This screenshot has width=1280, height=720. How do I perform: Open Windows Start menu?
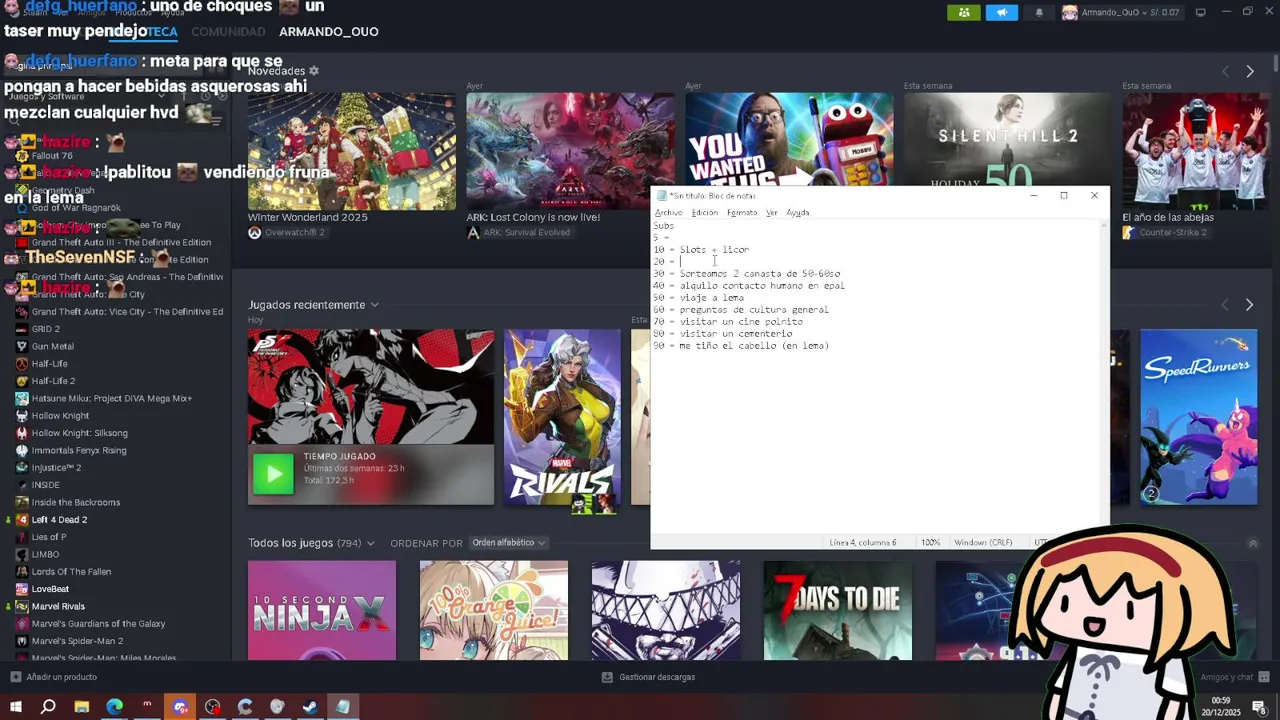(x=16, y=707)
